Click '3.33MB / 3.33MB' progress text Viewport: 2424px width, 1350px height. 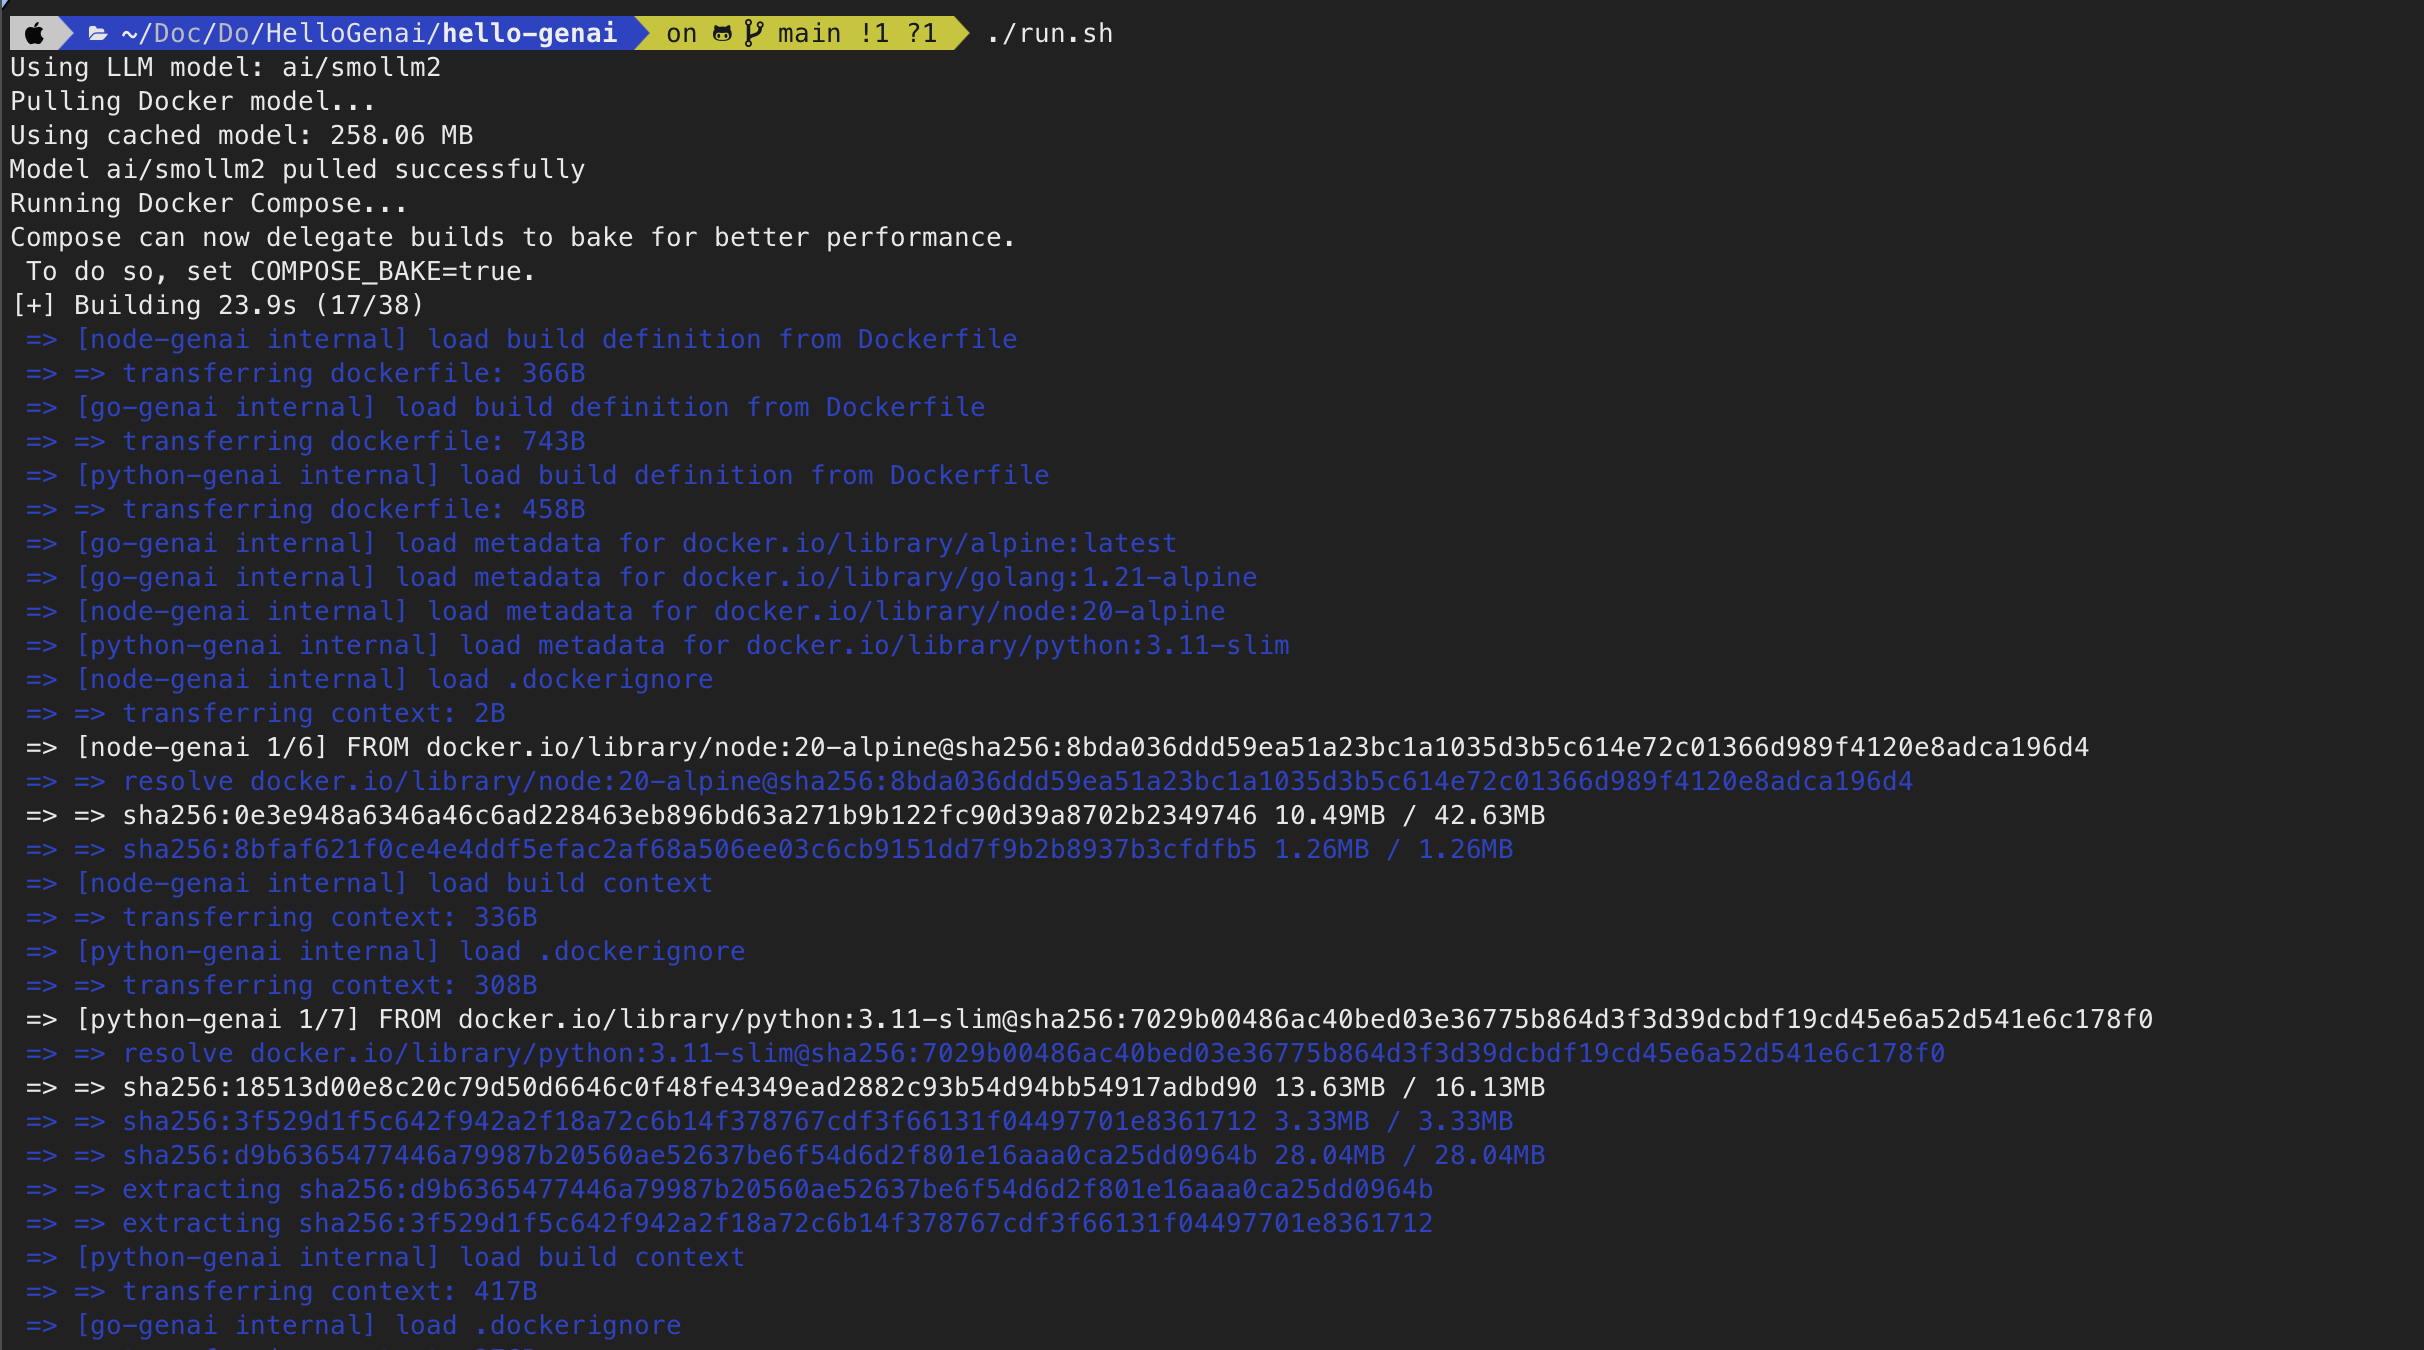(x=1393, y=1122)
